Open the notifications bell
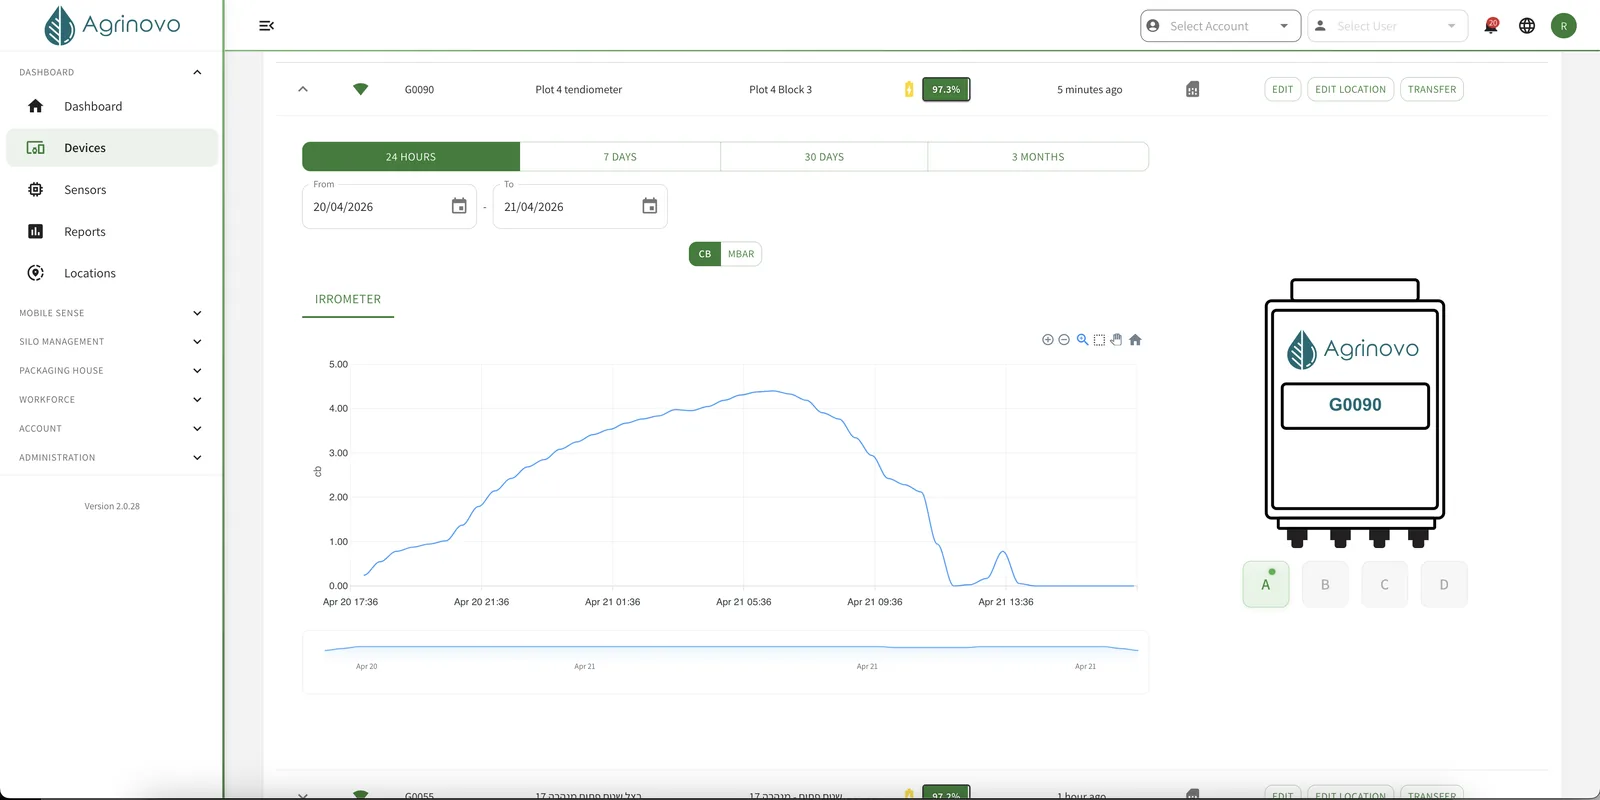This screenshot has height=800, width=1600. coord(1490,26)
